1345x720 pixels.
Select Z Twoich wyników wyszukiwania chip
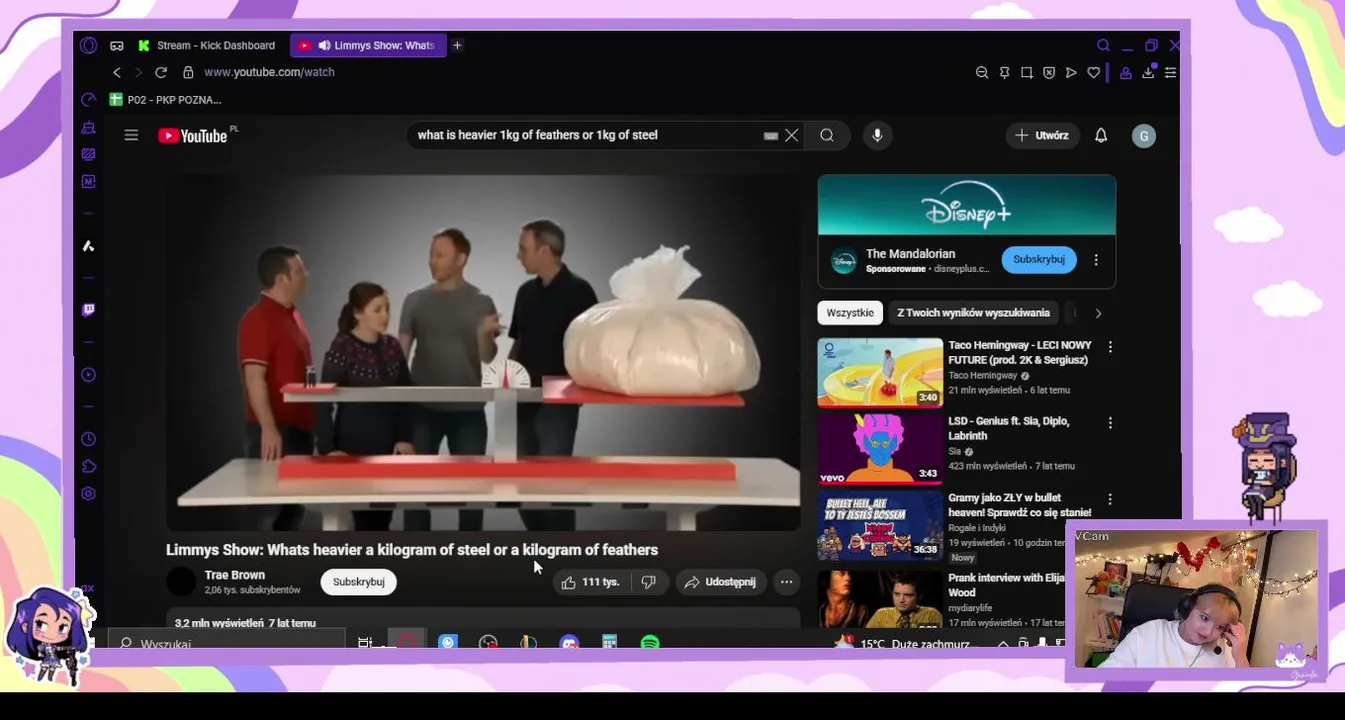click(973, 313)
